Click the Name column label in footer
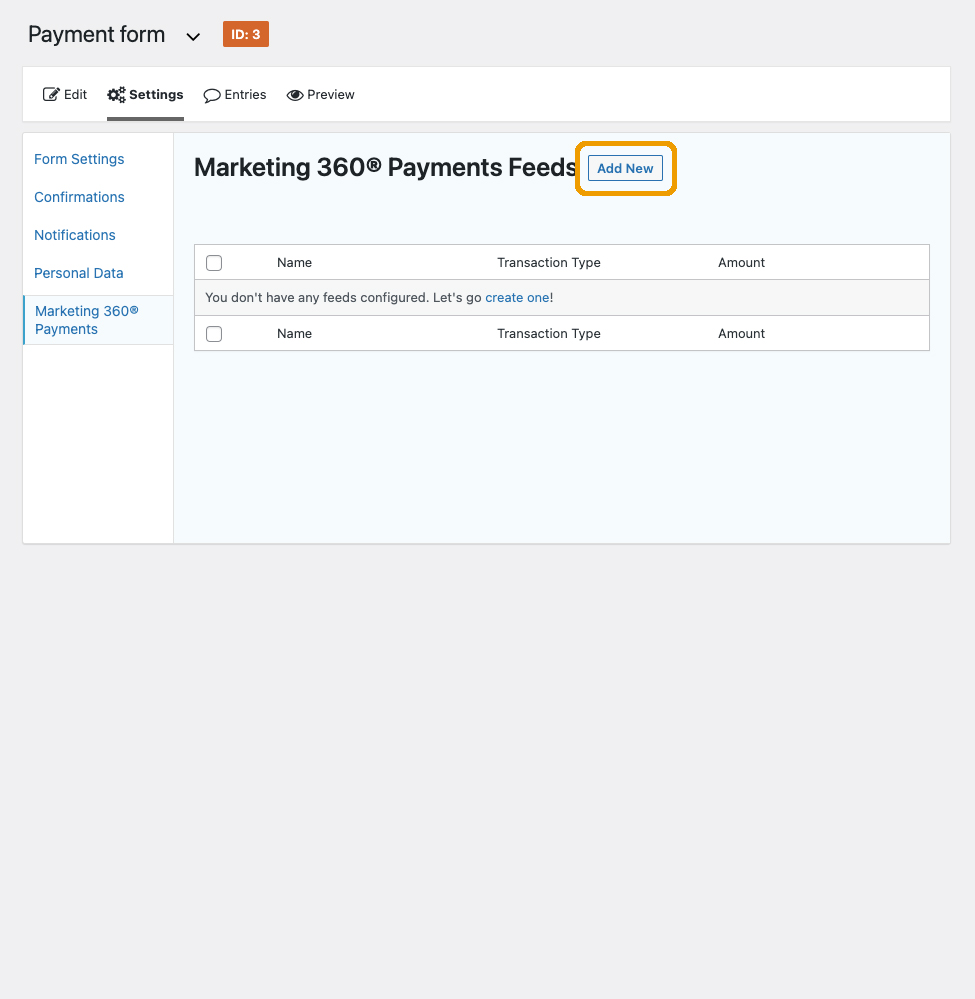This screenshot has height=999, width=975. [294, 334]
